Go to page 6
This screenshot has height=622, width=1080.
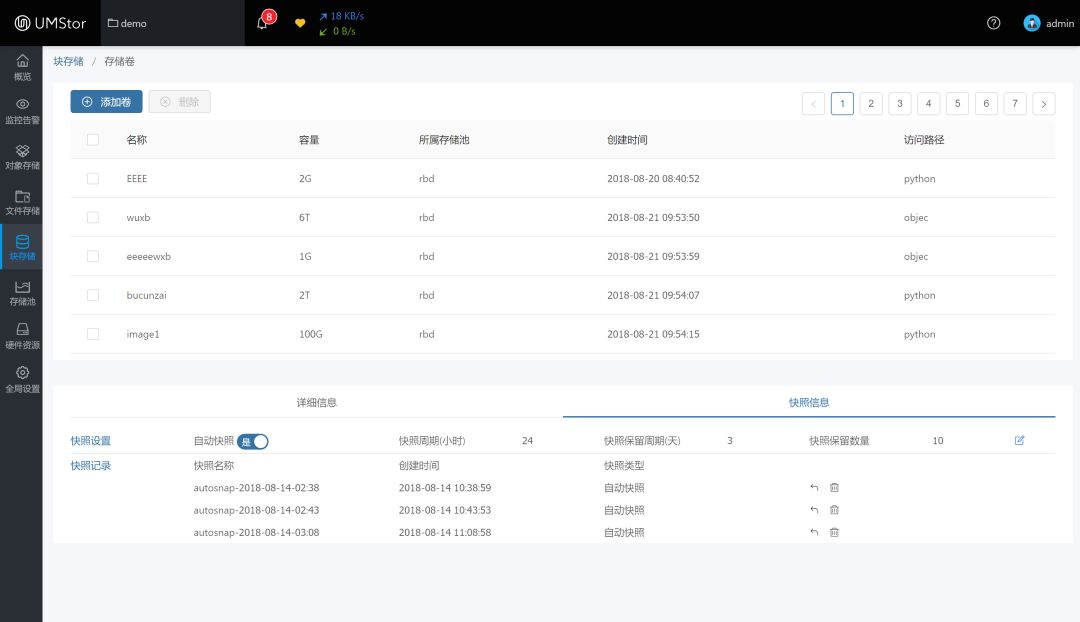[986, 104]
